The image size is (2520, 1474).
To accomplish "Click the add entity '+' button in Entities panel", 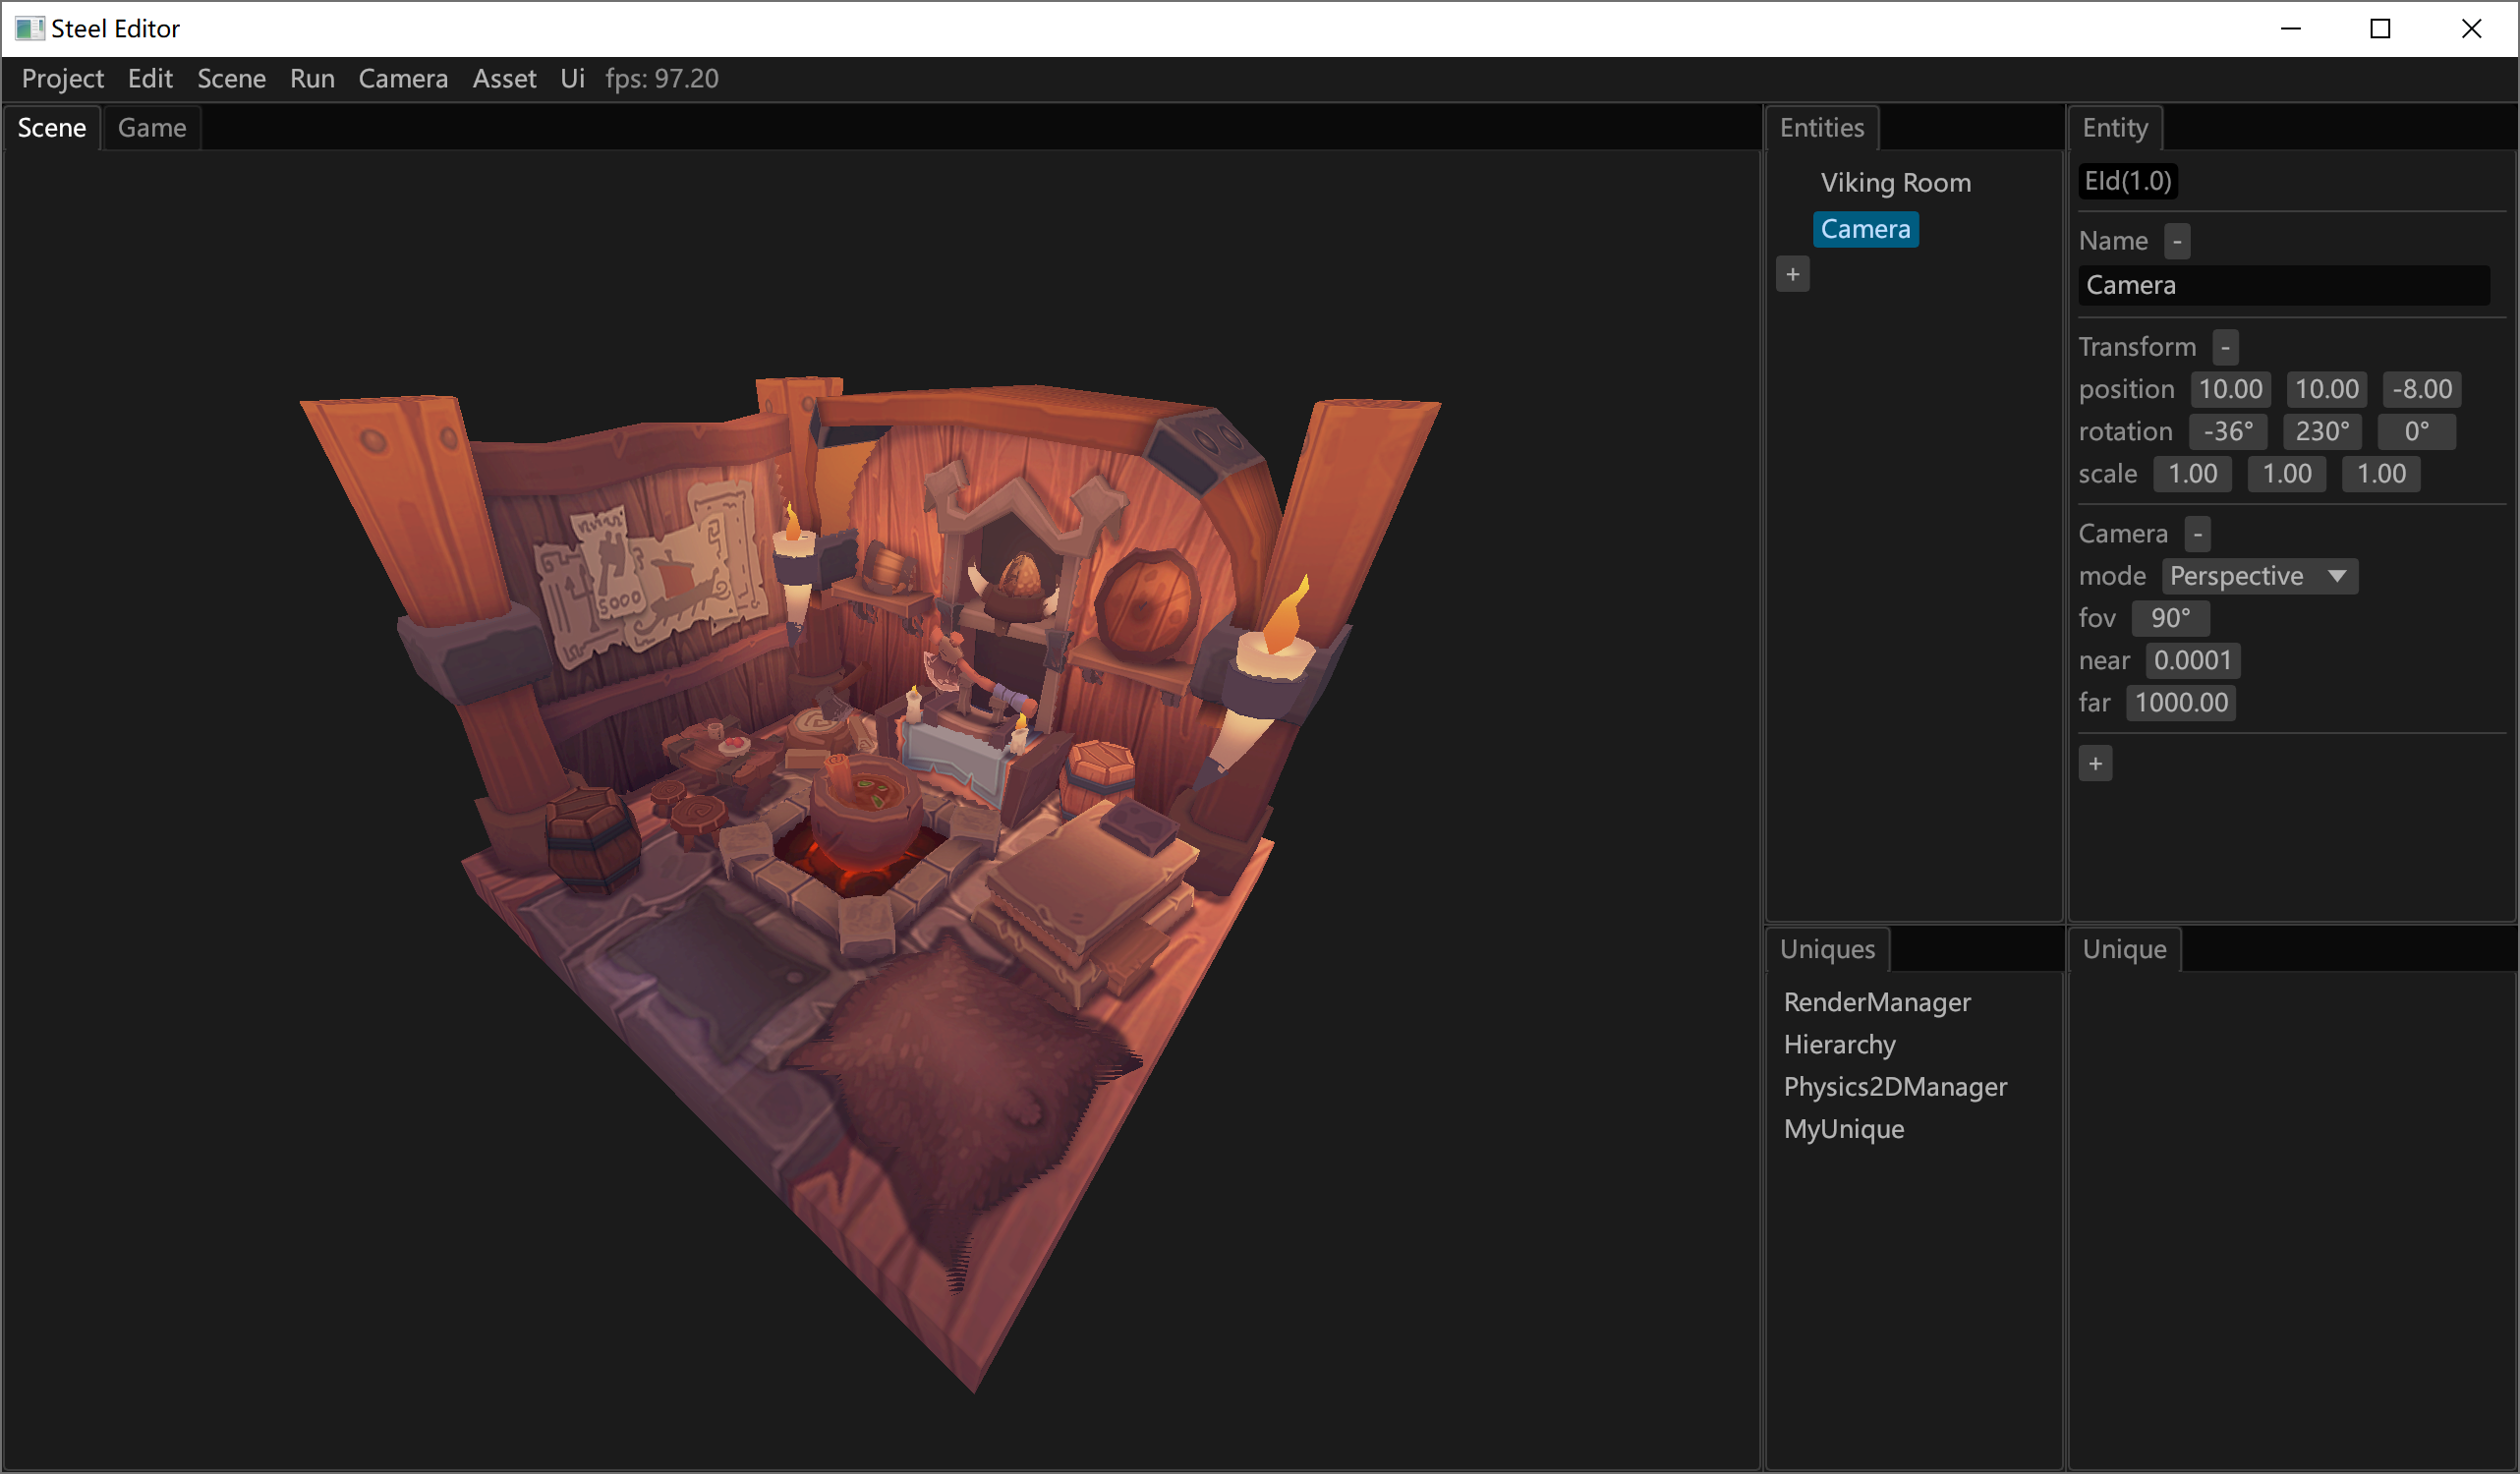I will 1794,274.
